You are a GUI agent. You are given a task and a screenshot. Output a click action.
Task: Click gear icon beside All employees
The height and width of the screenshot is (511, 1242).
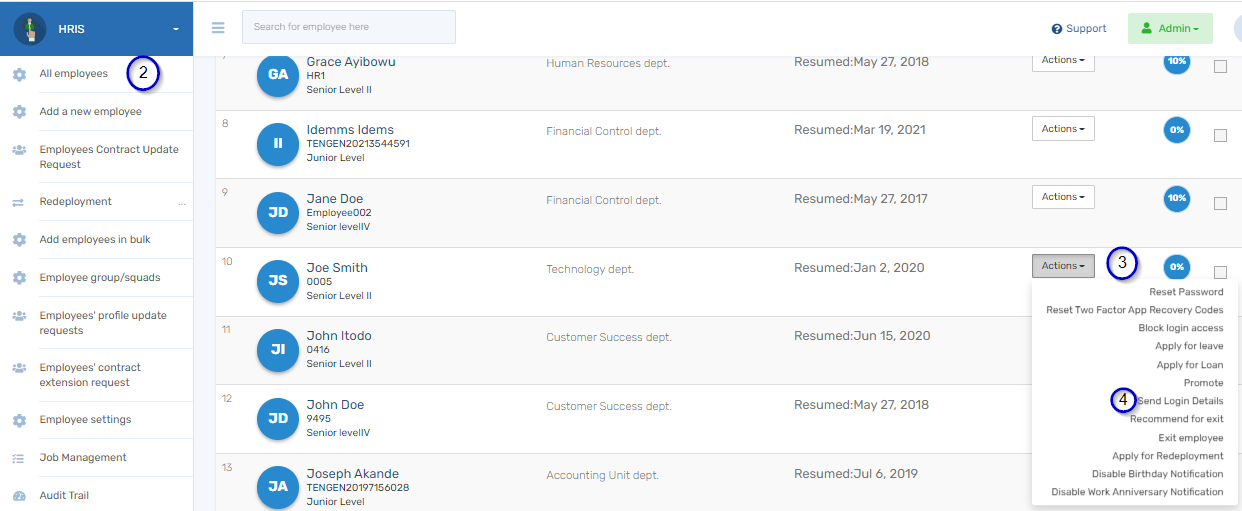[19, 74]
